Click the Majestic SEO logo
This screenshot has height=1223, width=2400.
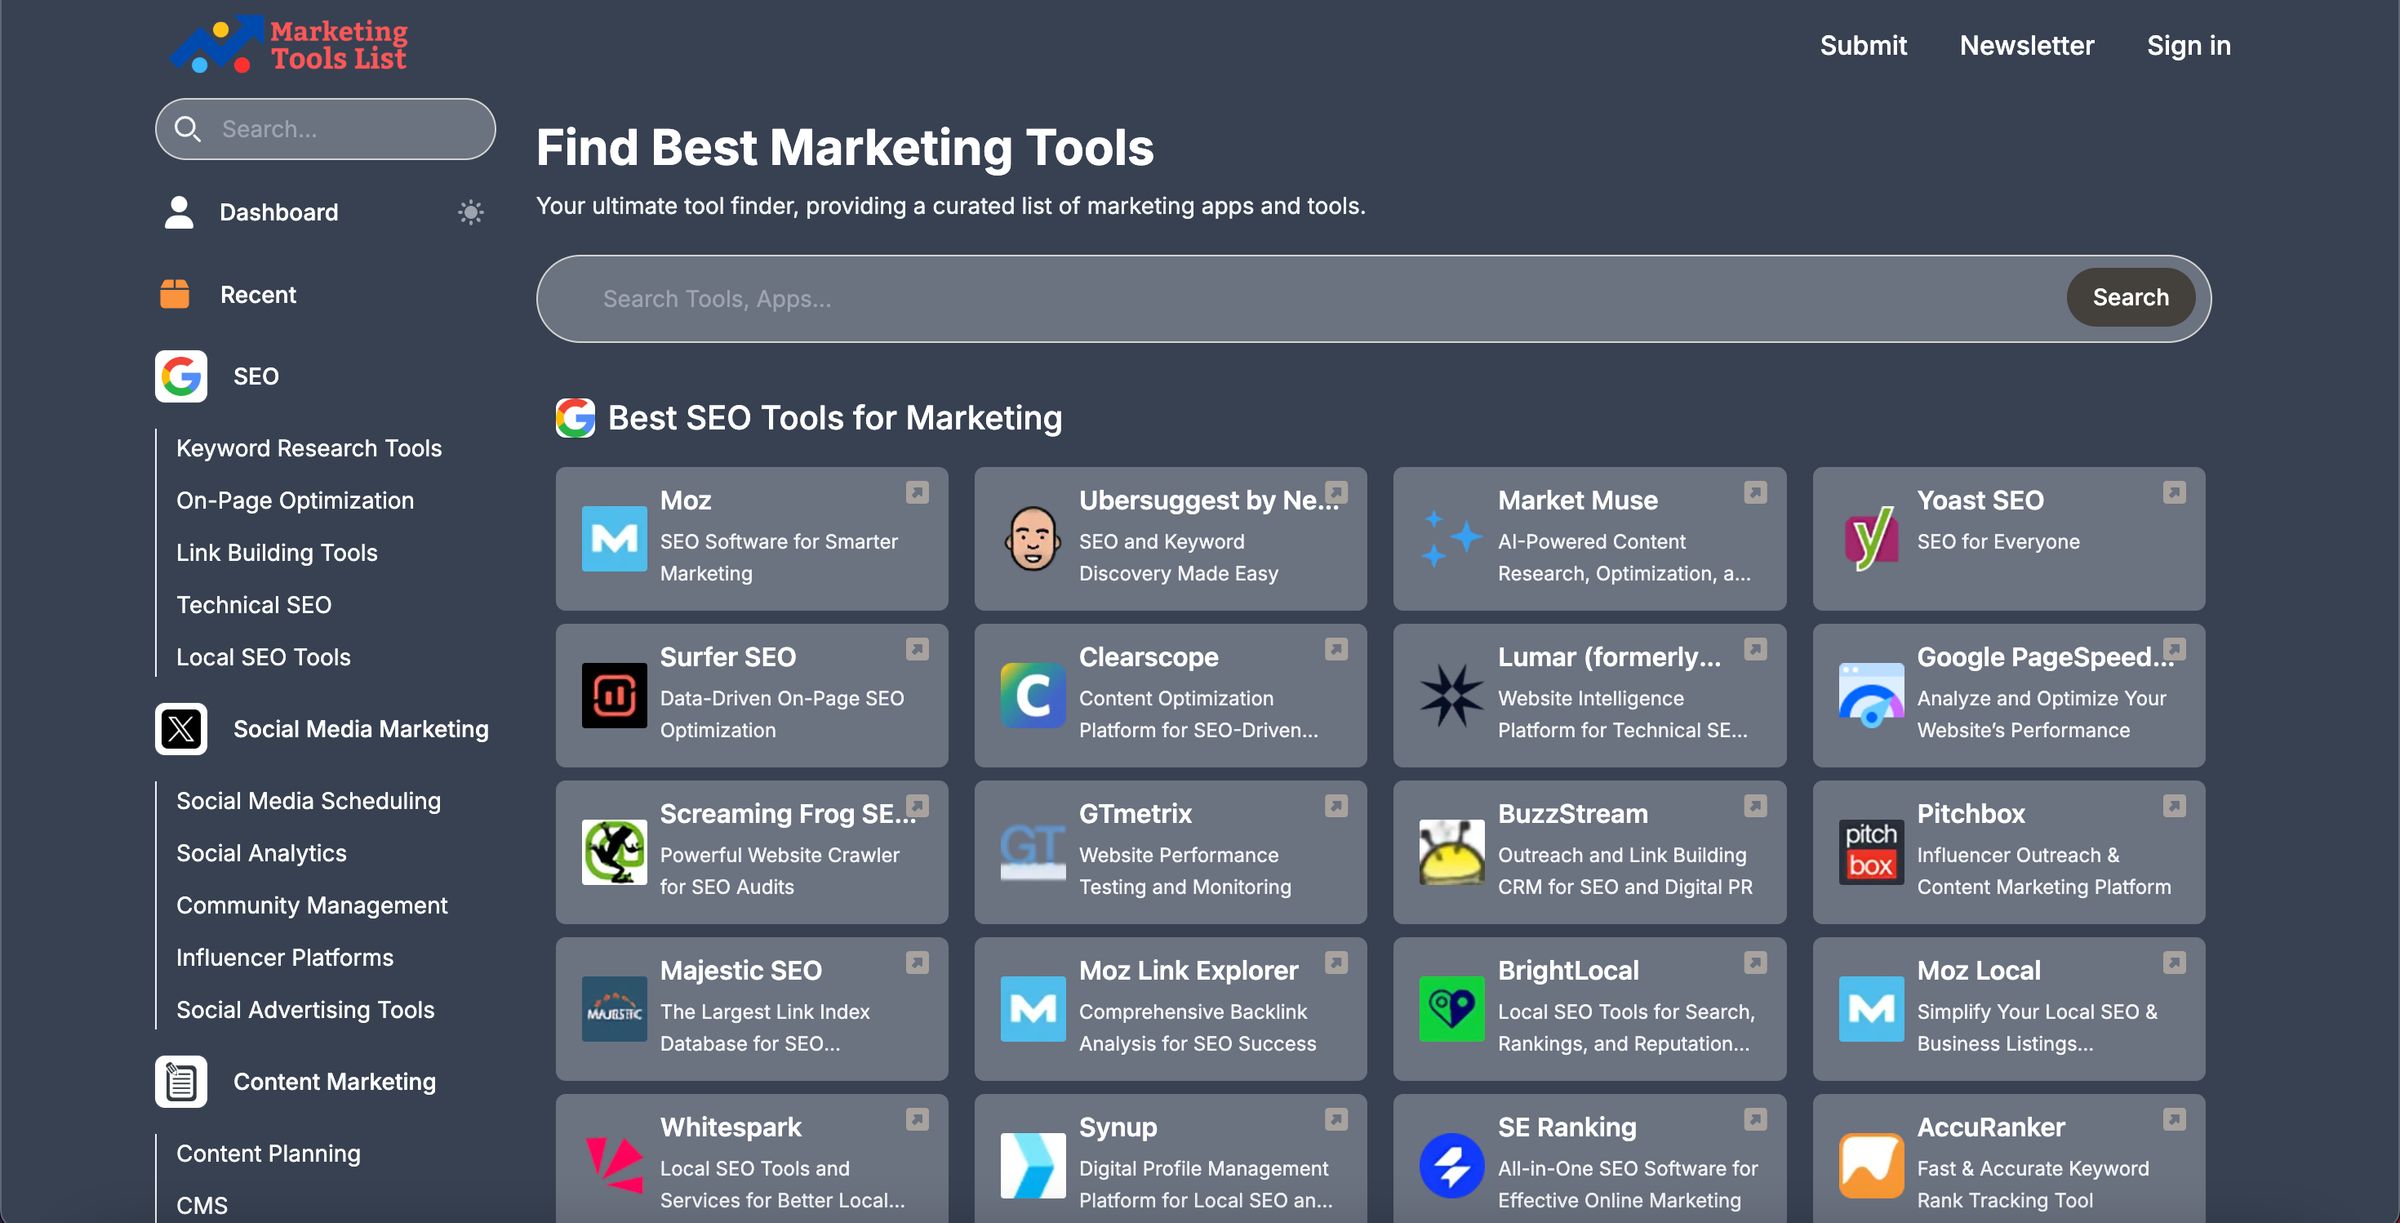click(x=614, y=1010)
